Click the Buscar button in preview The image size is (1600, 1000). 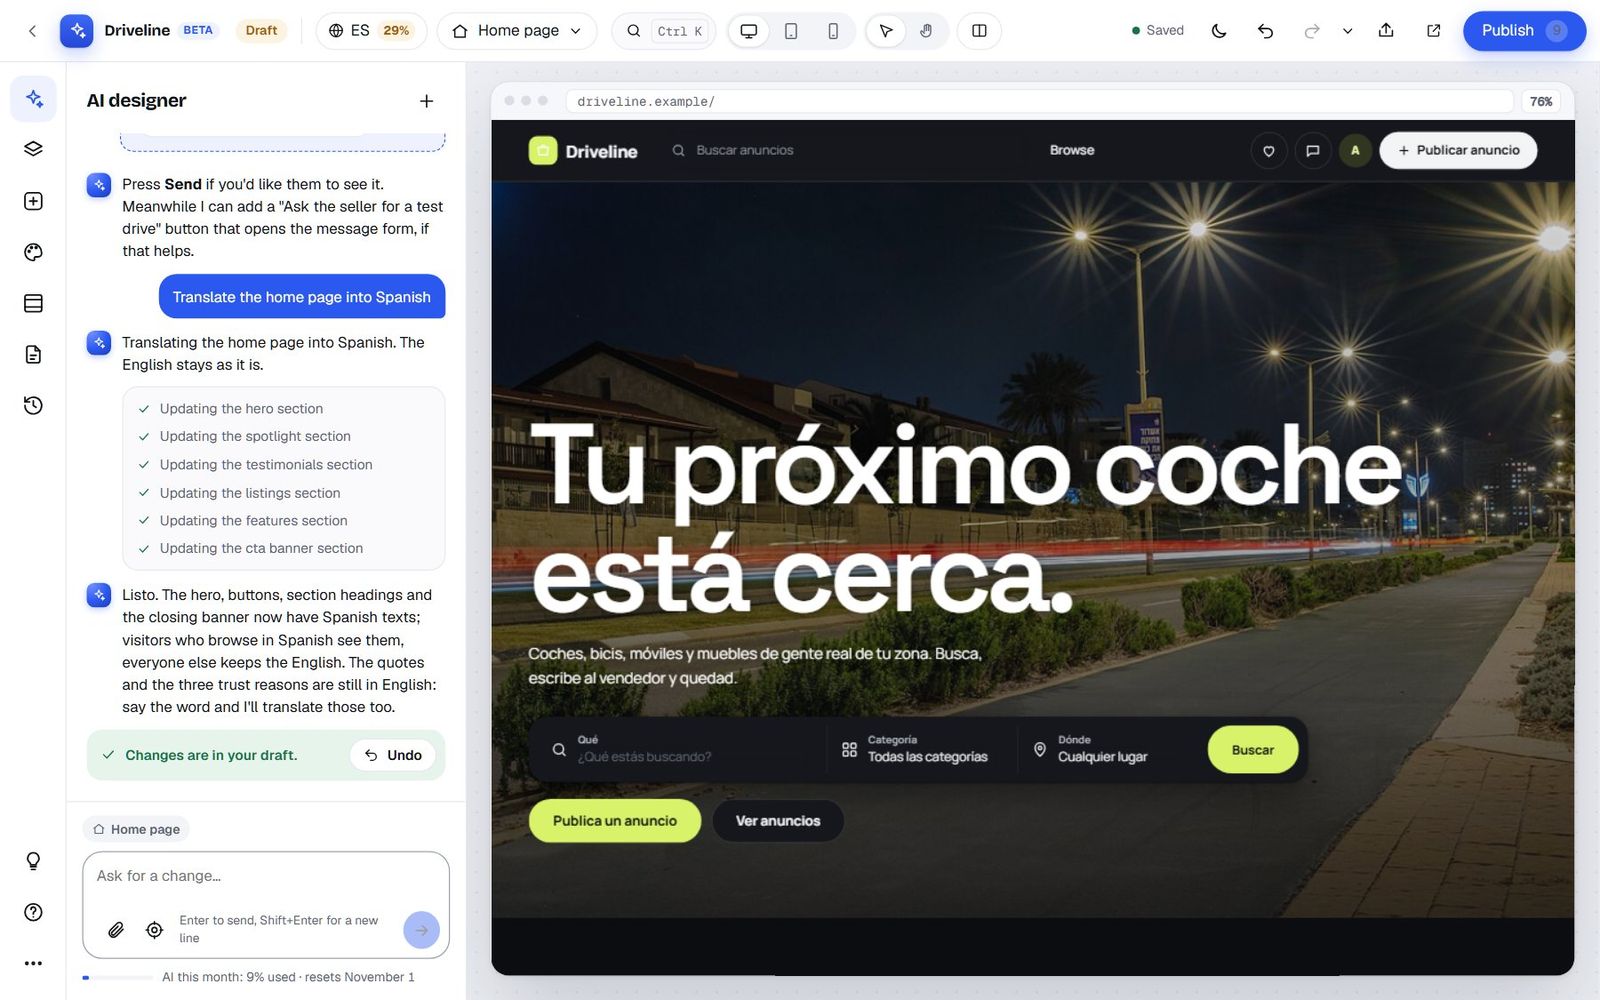(1253, 750)
